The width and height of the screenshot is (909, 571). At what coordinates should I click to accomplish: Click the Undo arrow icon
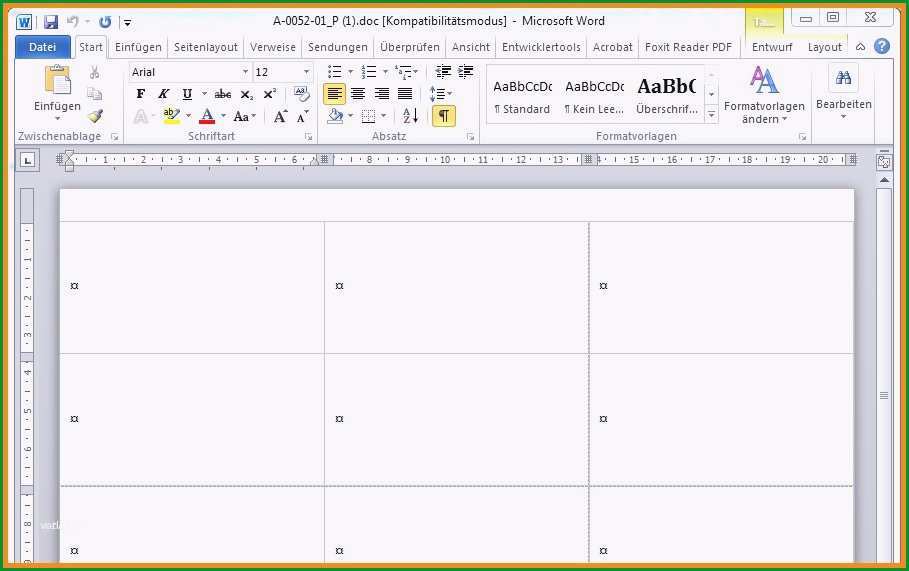point(73,22)
